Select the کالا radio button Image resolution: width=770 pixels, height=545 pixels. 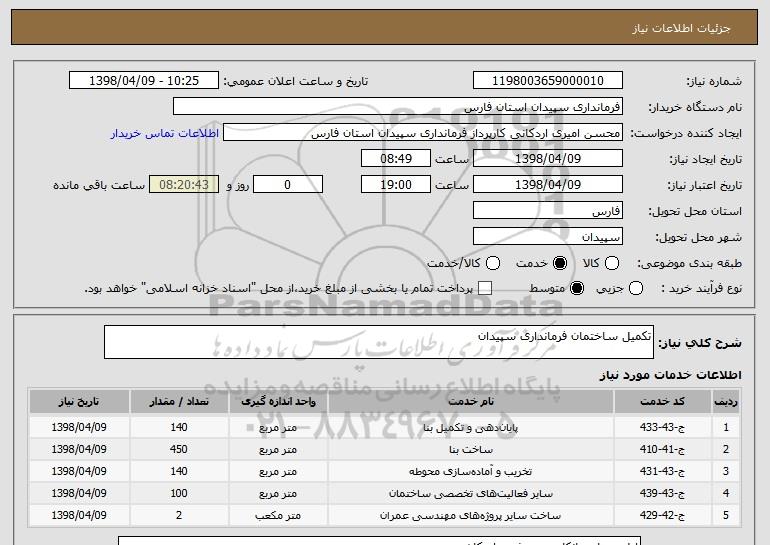[x=611, y=263]
